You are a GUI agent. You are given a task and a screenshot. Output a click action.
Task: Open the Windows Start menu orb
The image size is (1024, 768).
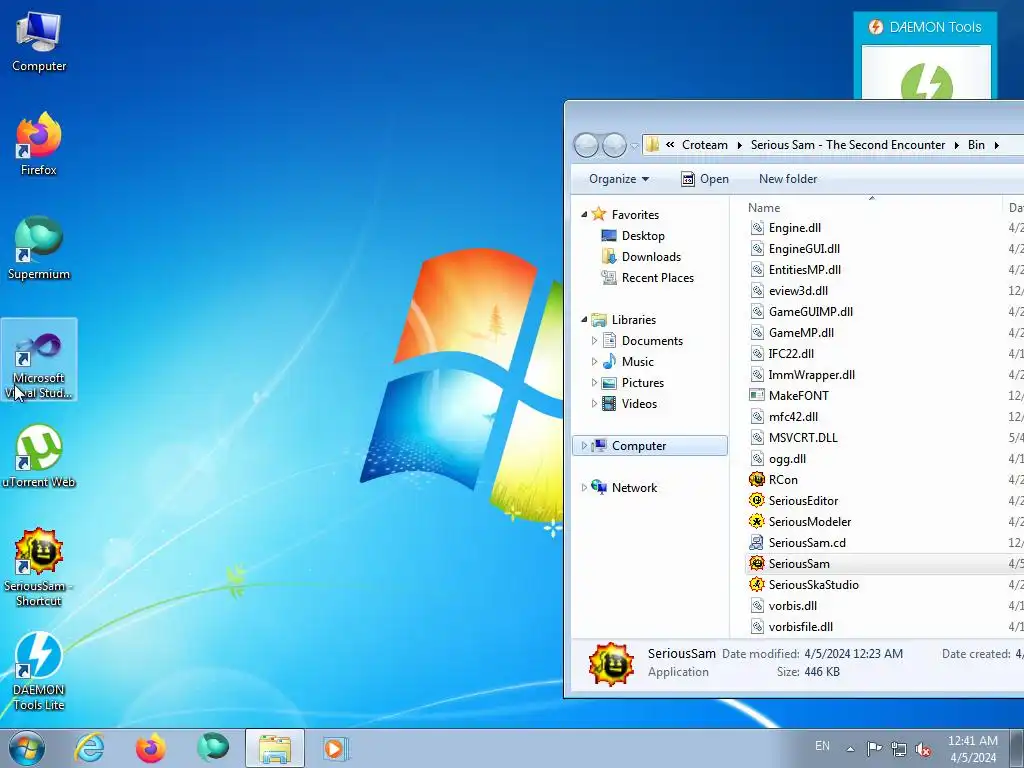(x=27, y=748)
